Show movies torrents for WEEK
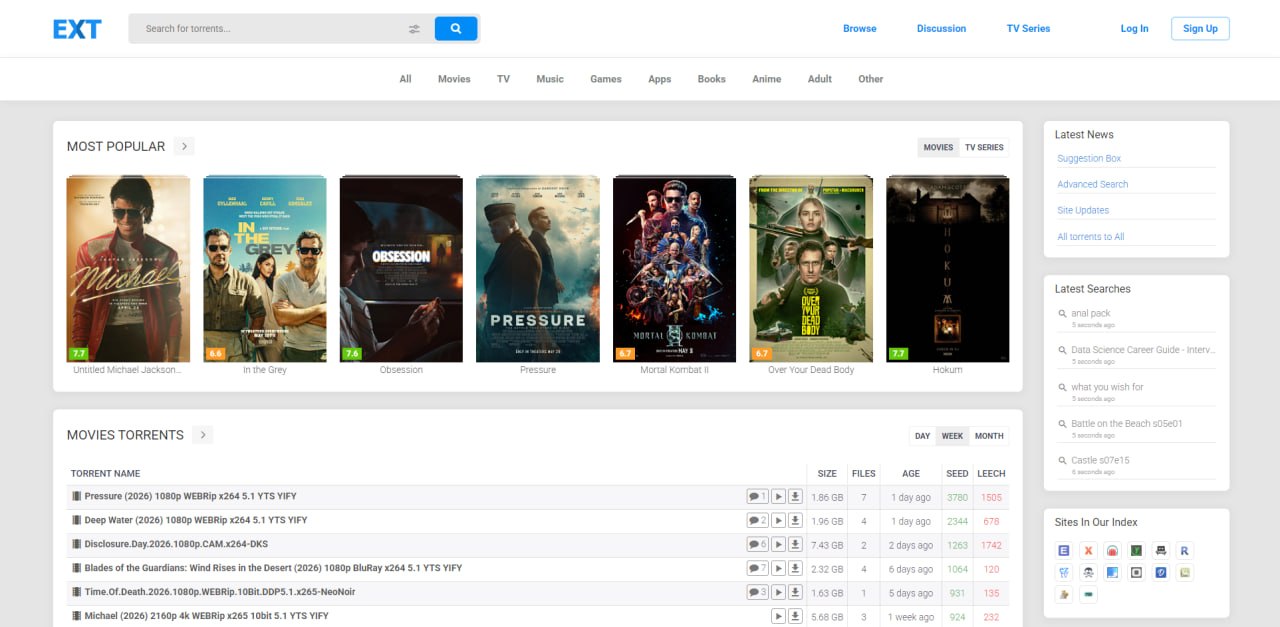Viewport: 1280px width, 627px height. pos(952,436)
